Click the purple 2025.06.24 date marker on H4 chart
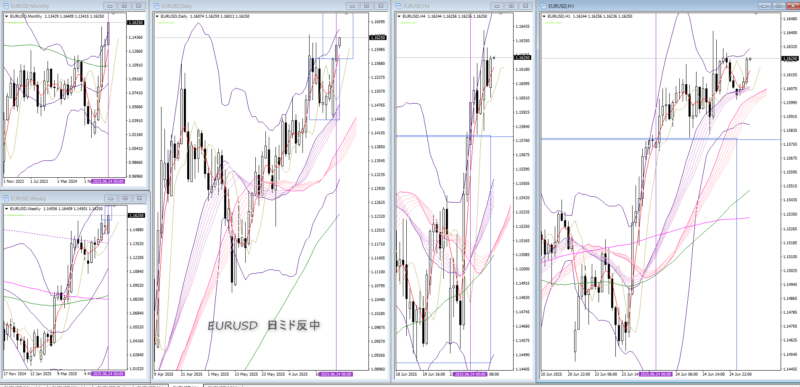 point(470,374)
